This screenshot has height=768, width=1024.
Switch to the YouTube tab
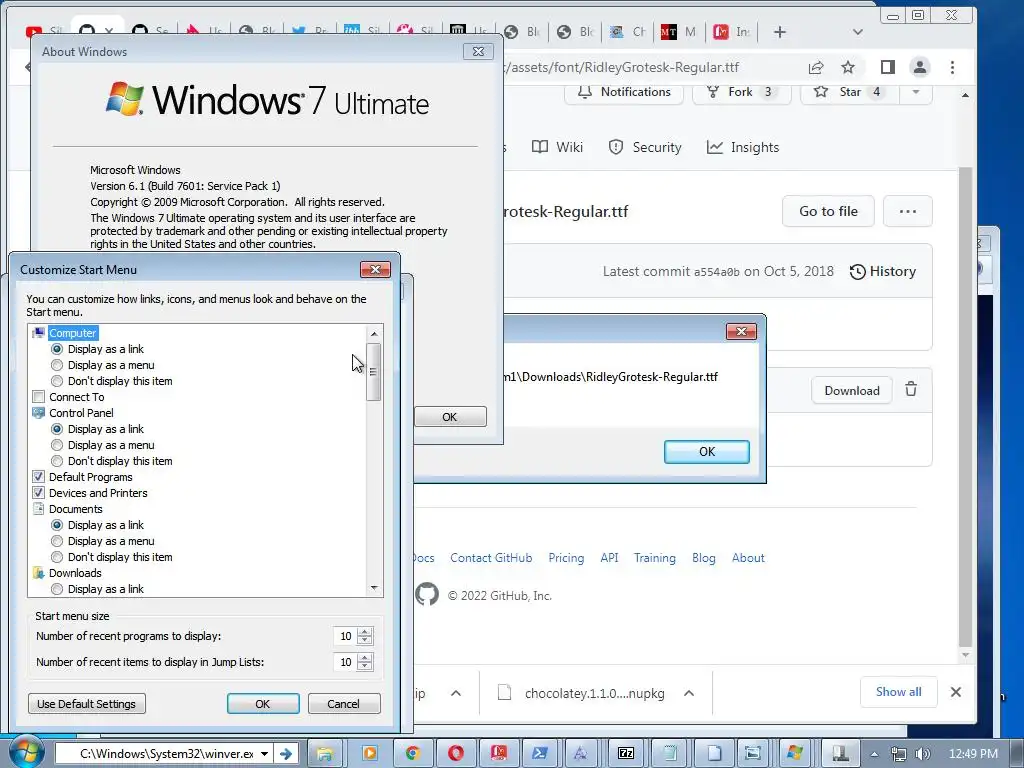(x=44, y=31)
